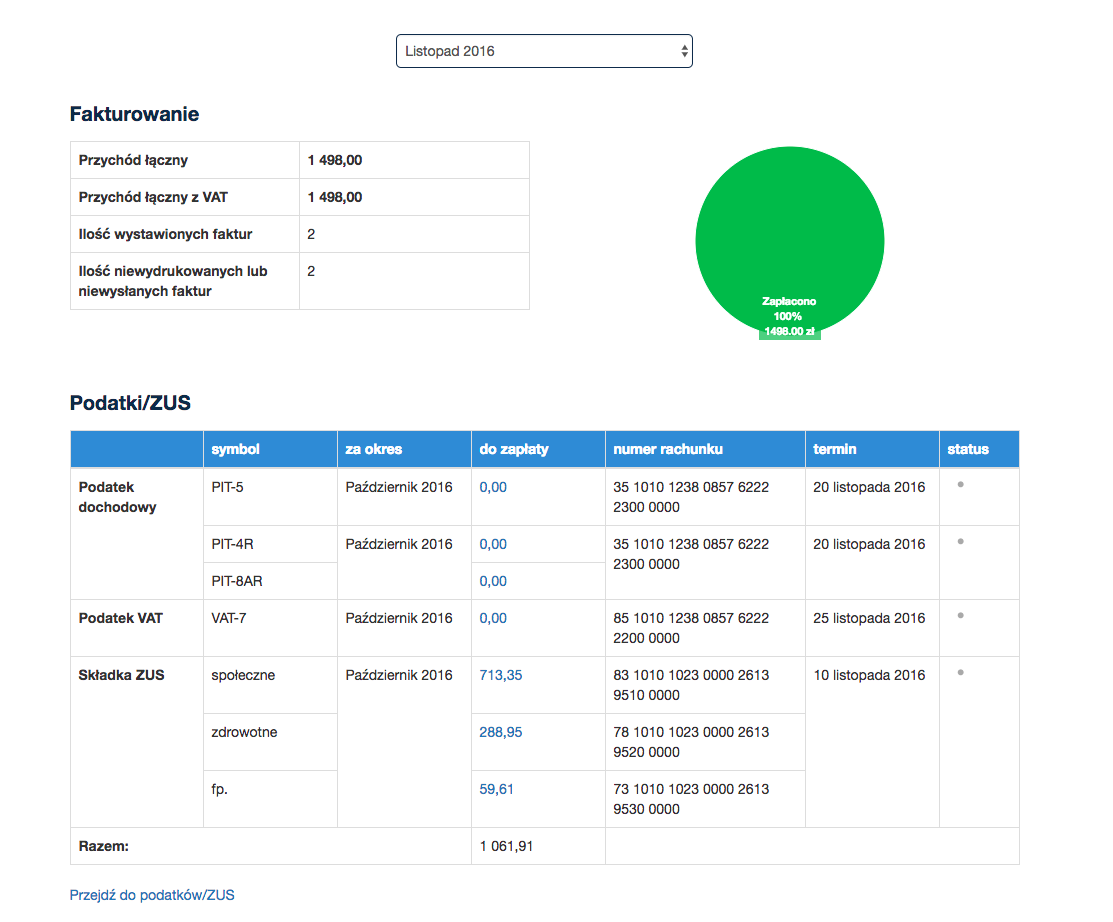This screenshot has height=922, width=1113.
Task: Click the Zapłacono 100% chart label
Action: (x=789, y=308)
